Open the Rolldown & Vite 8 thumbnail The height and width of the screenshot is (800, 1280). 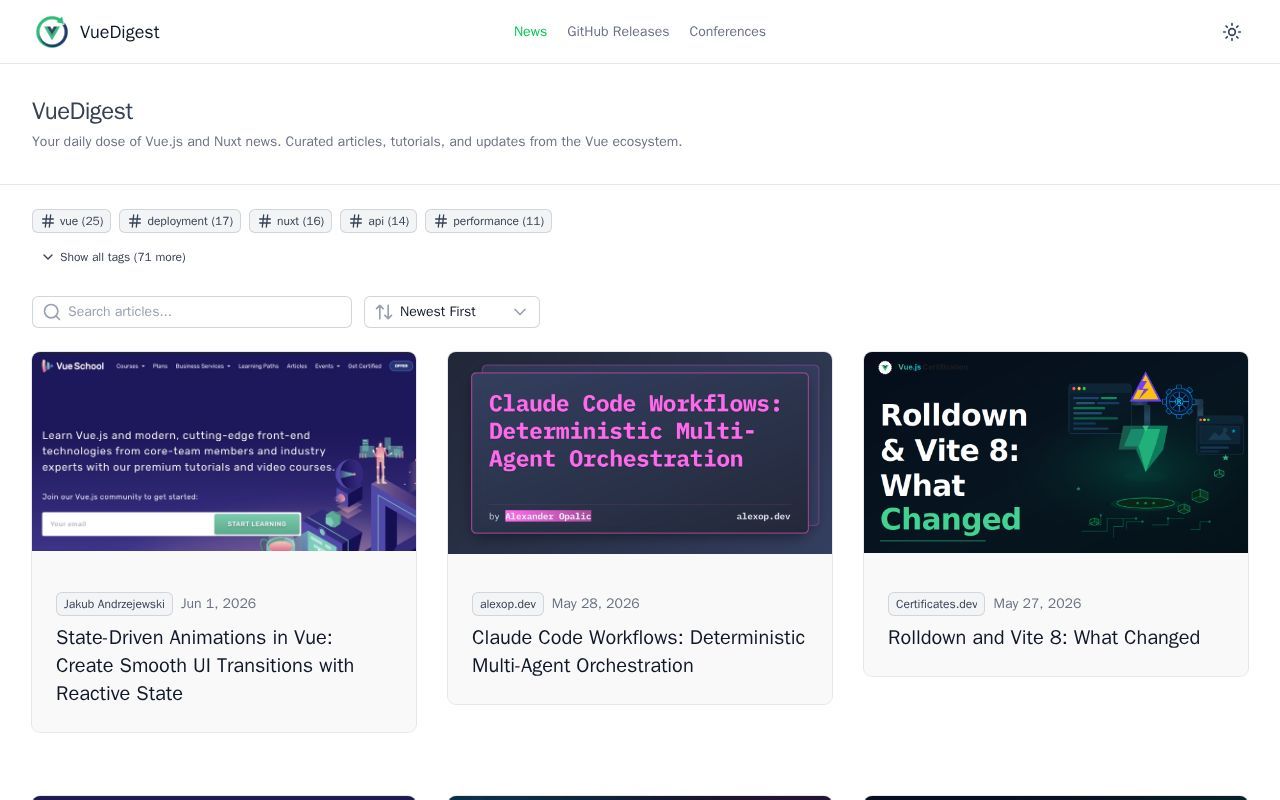click(x=1056, y=452)
